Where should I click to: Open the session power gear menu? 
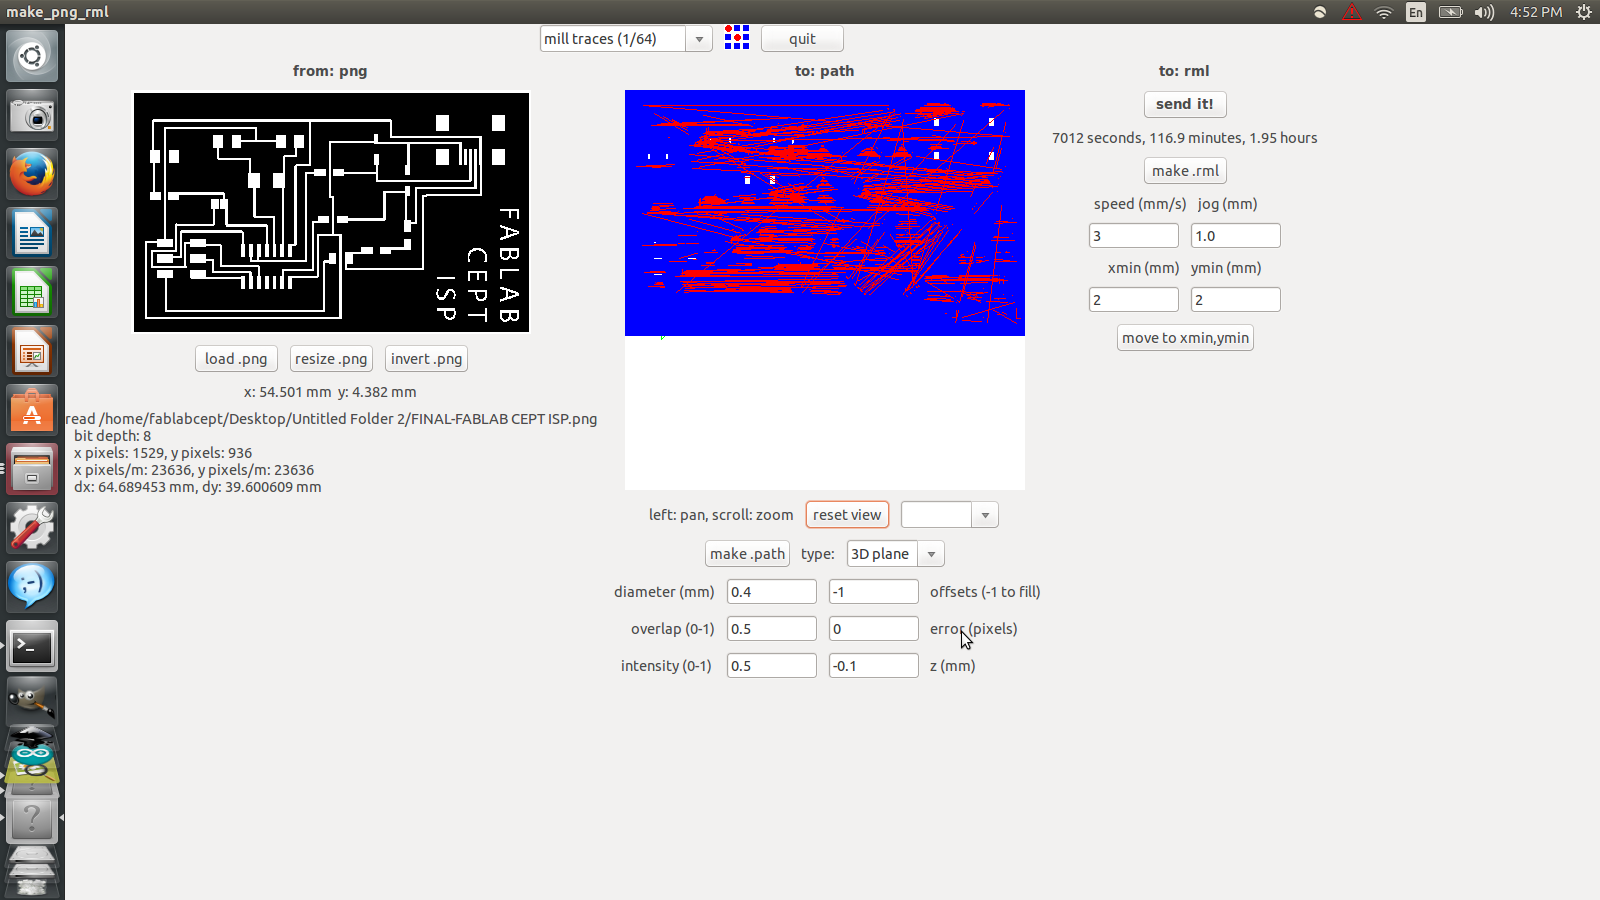click(1584, 12)
